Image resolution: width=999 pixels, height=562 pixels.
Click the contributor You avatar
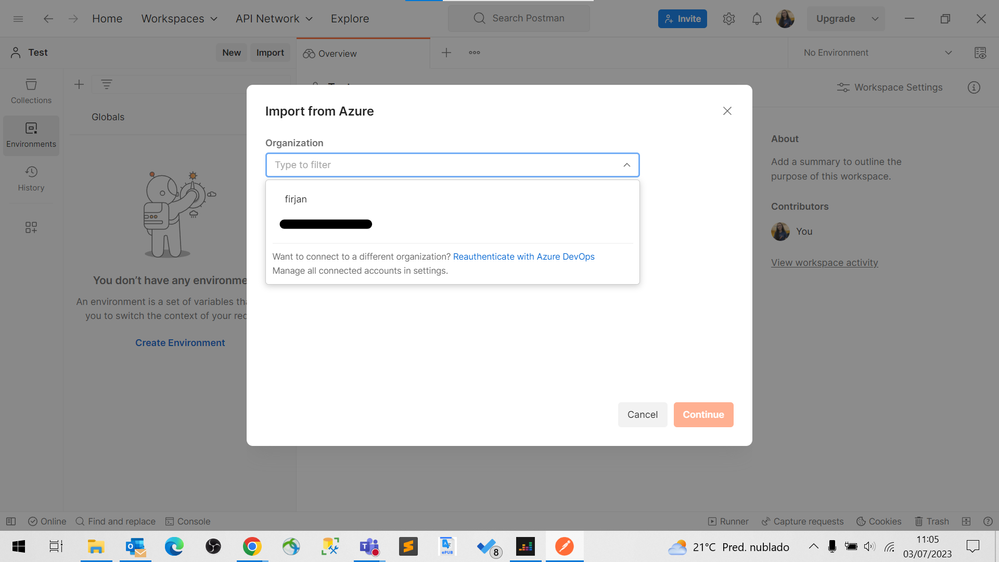click(x=780, y=231)
